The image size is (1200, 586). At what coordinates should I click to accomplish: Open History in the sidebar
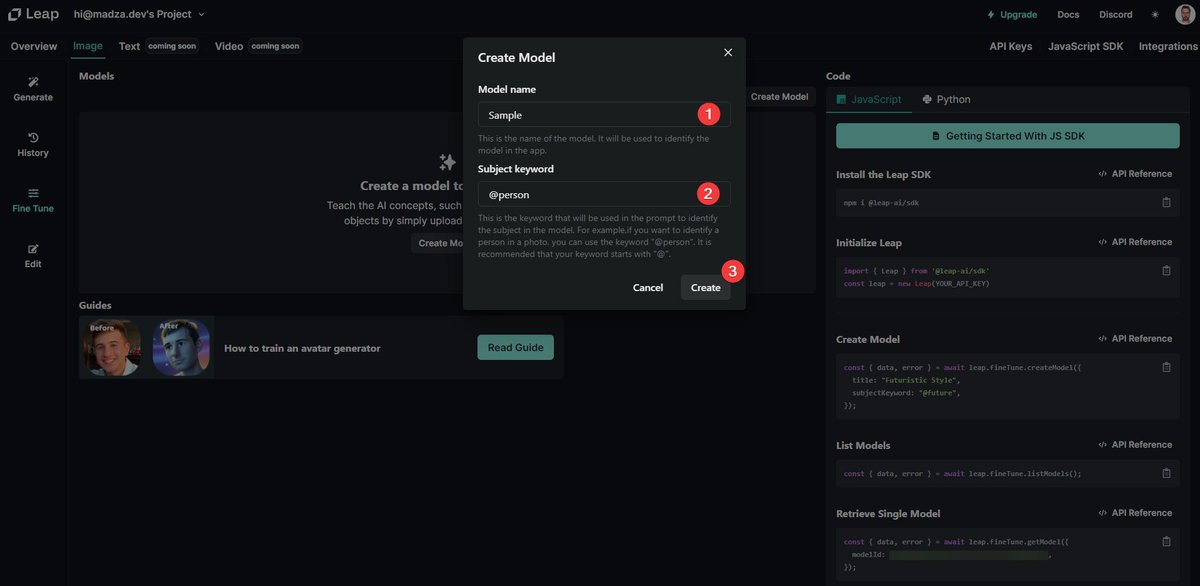33,145
